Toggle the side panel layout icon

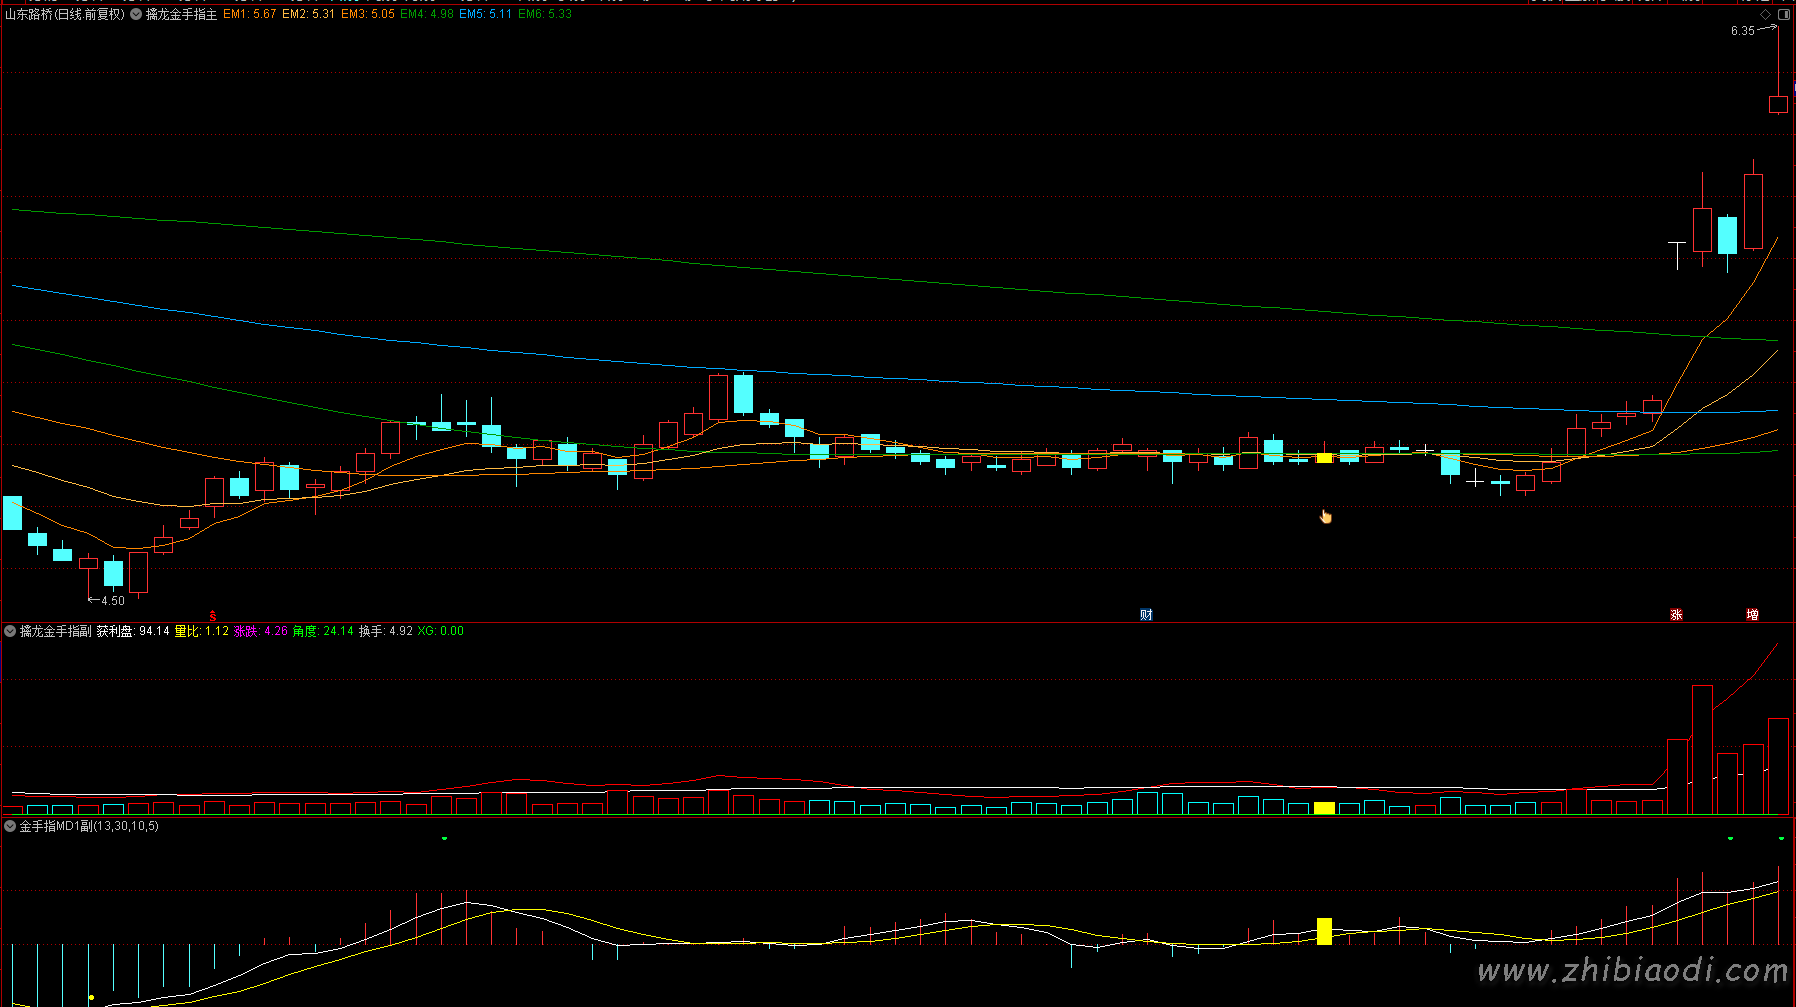(1782, 14)
